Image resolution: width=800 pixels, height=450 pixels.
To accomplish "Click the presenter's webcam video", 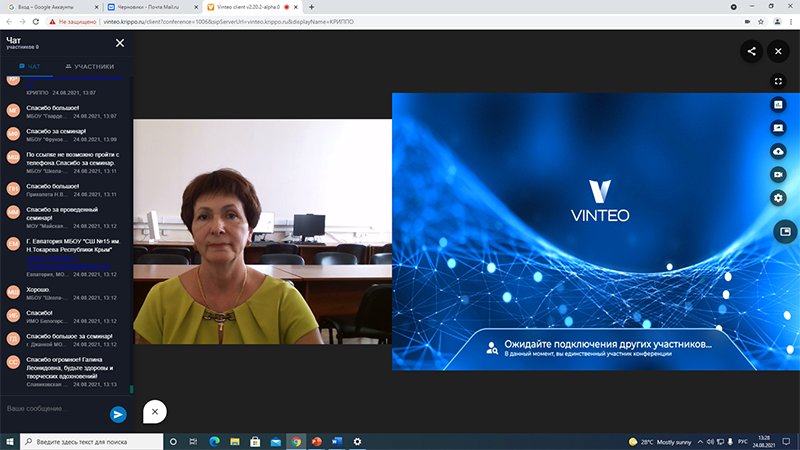I will pyautogui.click(x=262, y=232).
